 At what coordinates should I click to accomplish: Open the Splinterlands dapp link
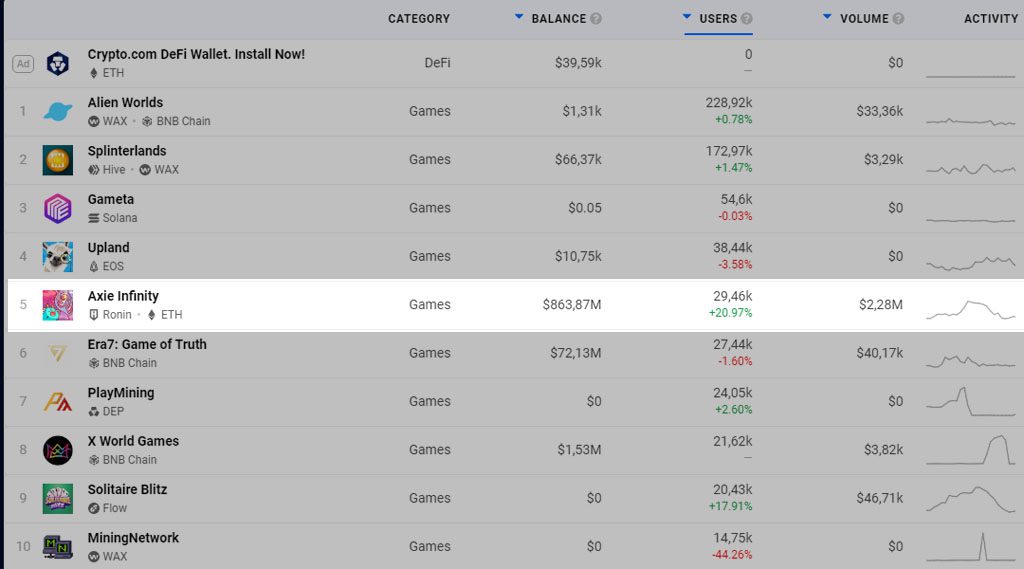(127, 151)
